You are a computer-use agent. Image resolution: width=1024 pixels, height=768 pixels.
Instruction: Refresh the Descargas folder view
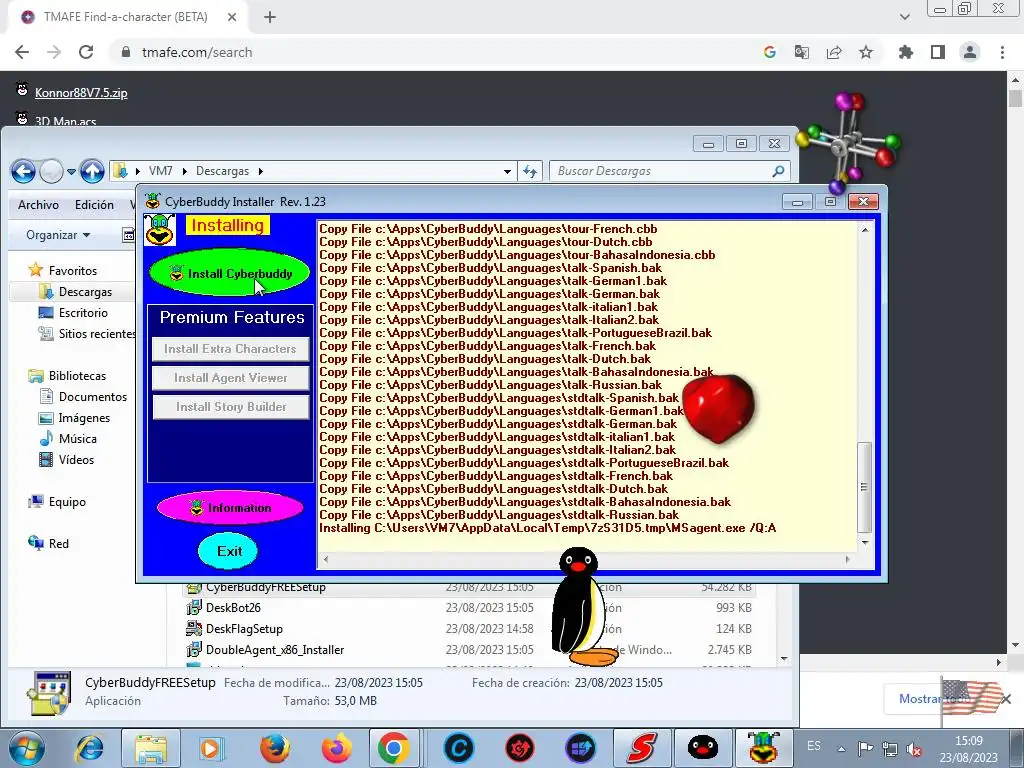point(530,171)
